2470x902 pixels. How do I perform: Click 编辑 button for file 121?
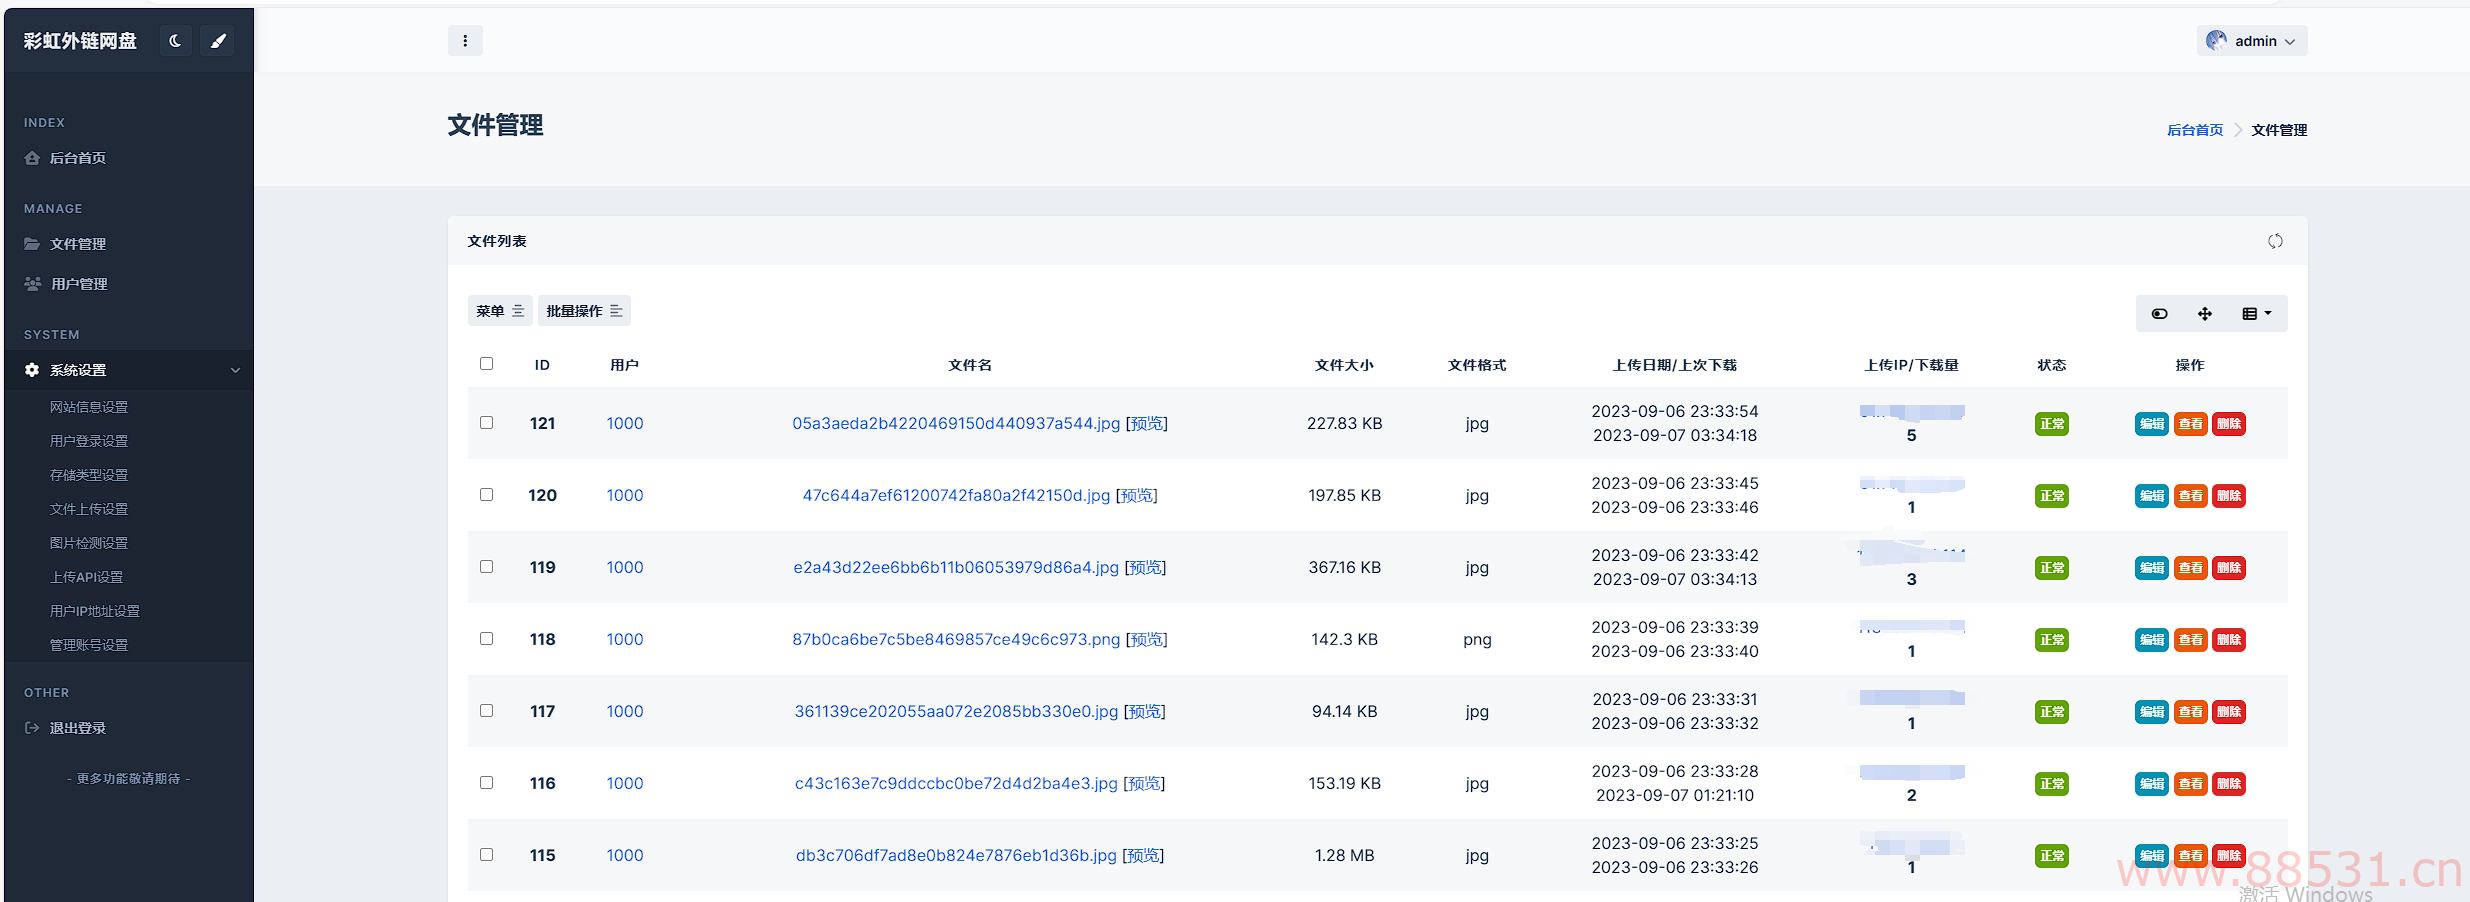tap(2152, 424)
